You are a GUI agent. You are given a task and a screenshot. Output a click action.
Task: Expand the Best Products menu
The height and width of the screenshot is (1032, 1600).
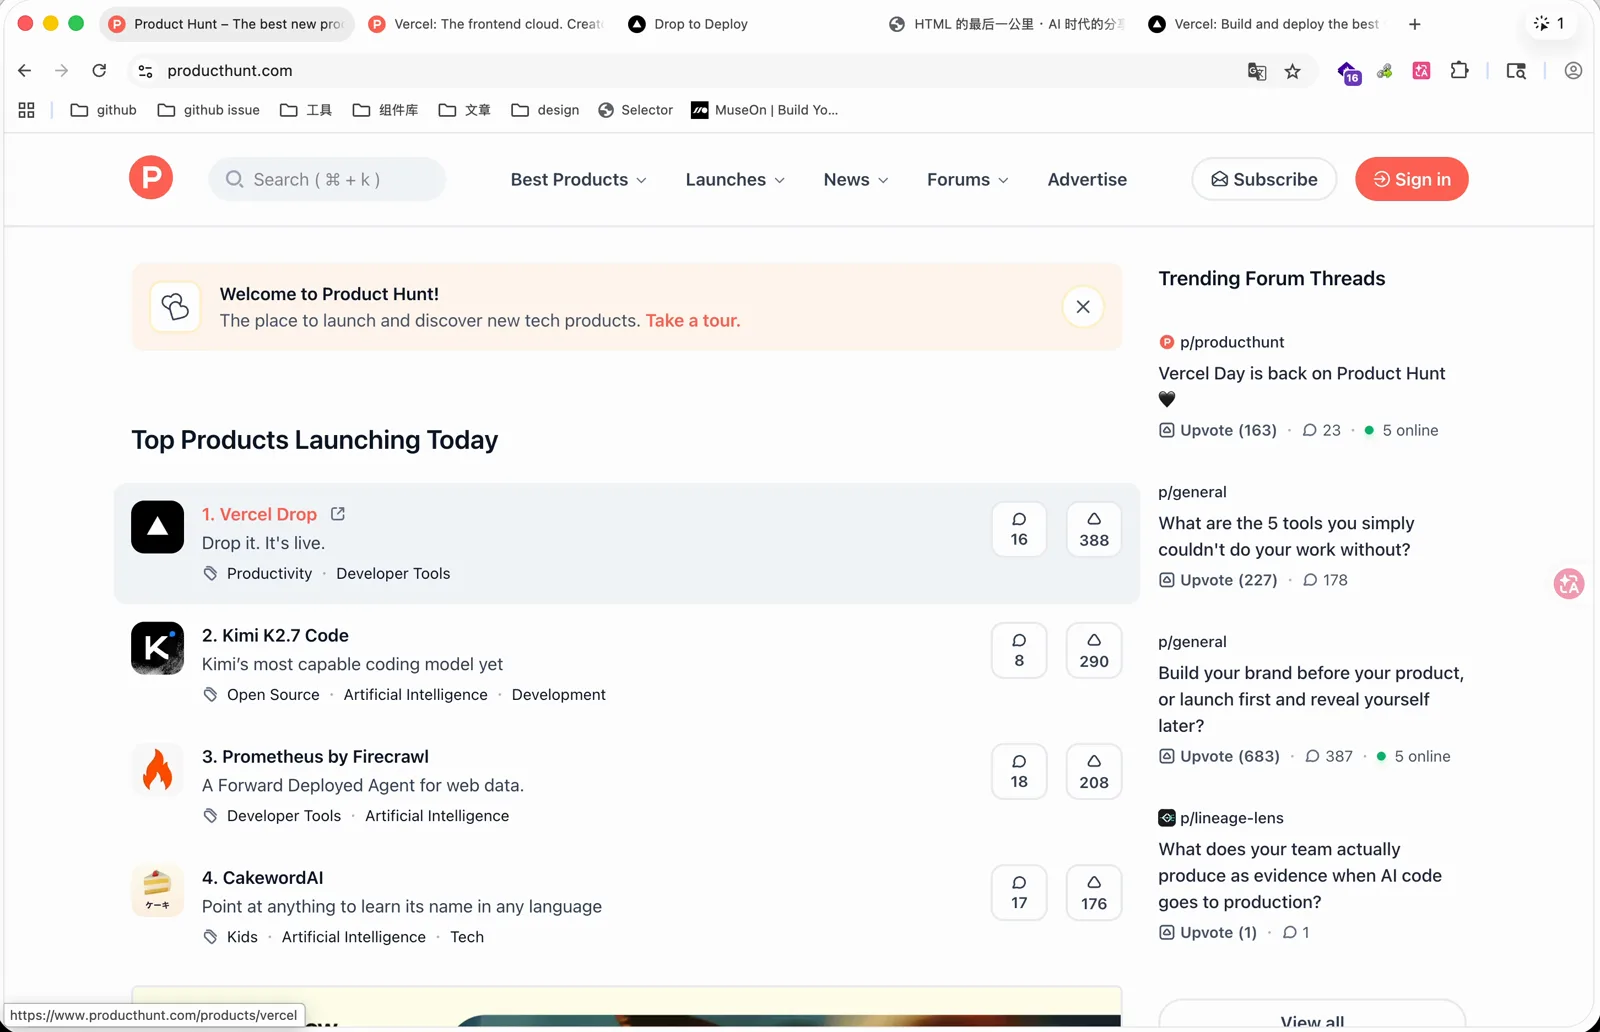pos(578,179)
